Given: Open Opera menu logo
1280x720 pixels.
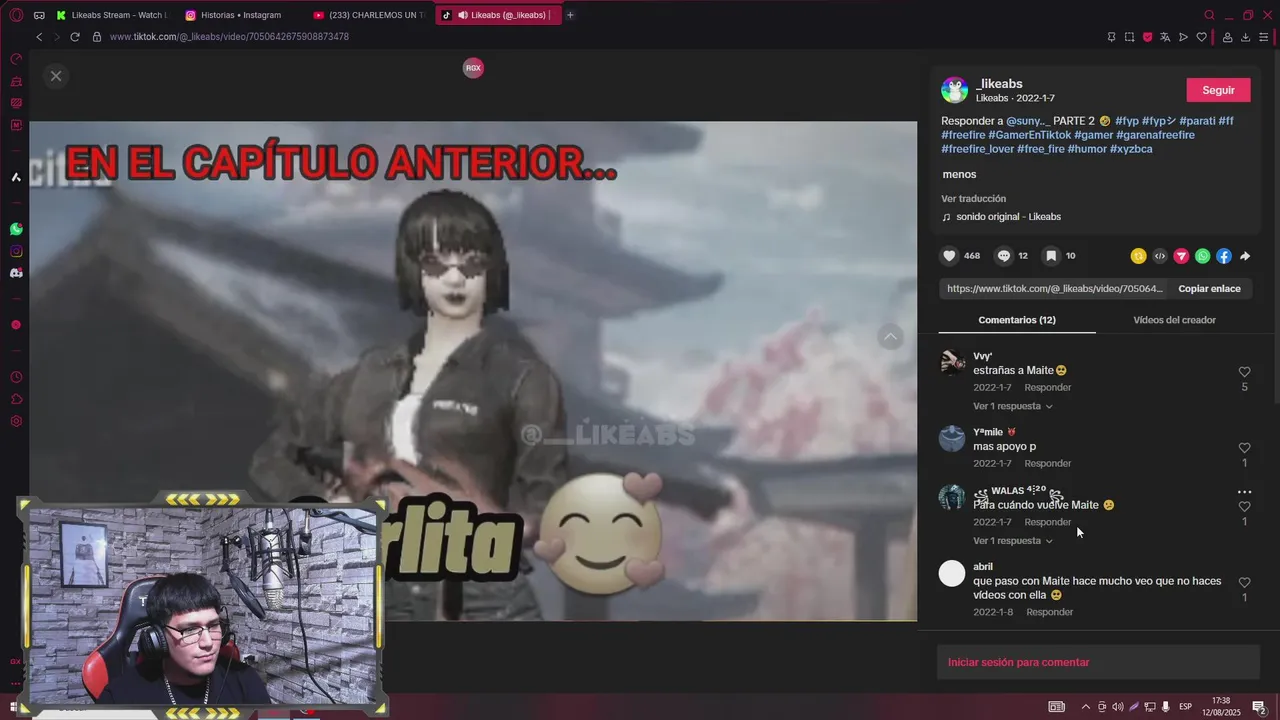Looking at the screenshot, I should [x=16, y=15].
